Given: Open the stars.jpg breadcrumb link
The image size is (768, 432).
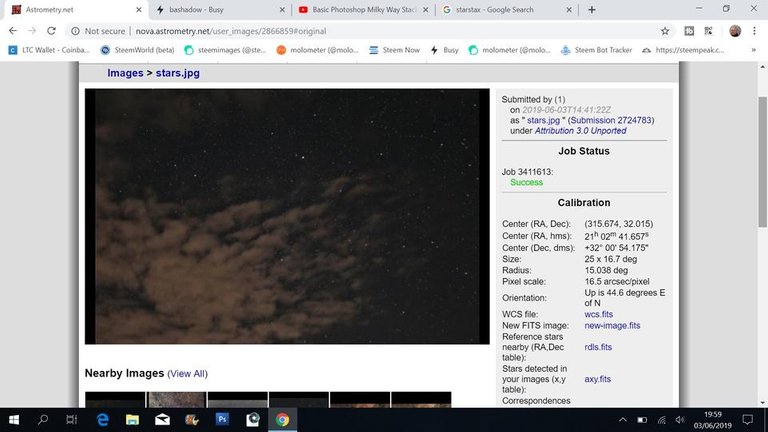Looking at the screenshot, I should tap(178, 73).
